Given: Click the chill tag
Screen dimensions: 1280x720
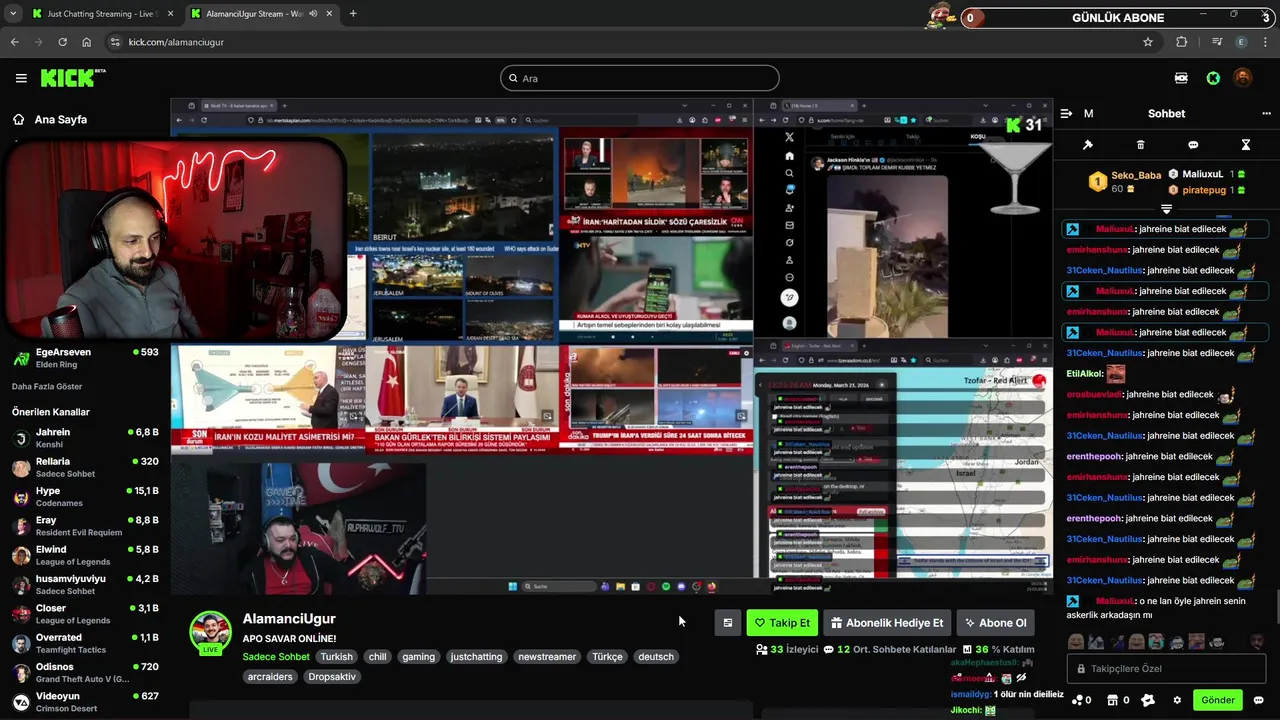Looking at the screenshot, I should pyautogui.click(x=377, y=657).
